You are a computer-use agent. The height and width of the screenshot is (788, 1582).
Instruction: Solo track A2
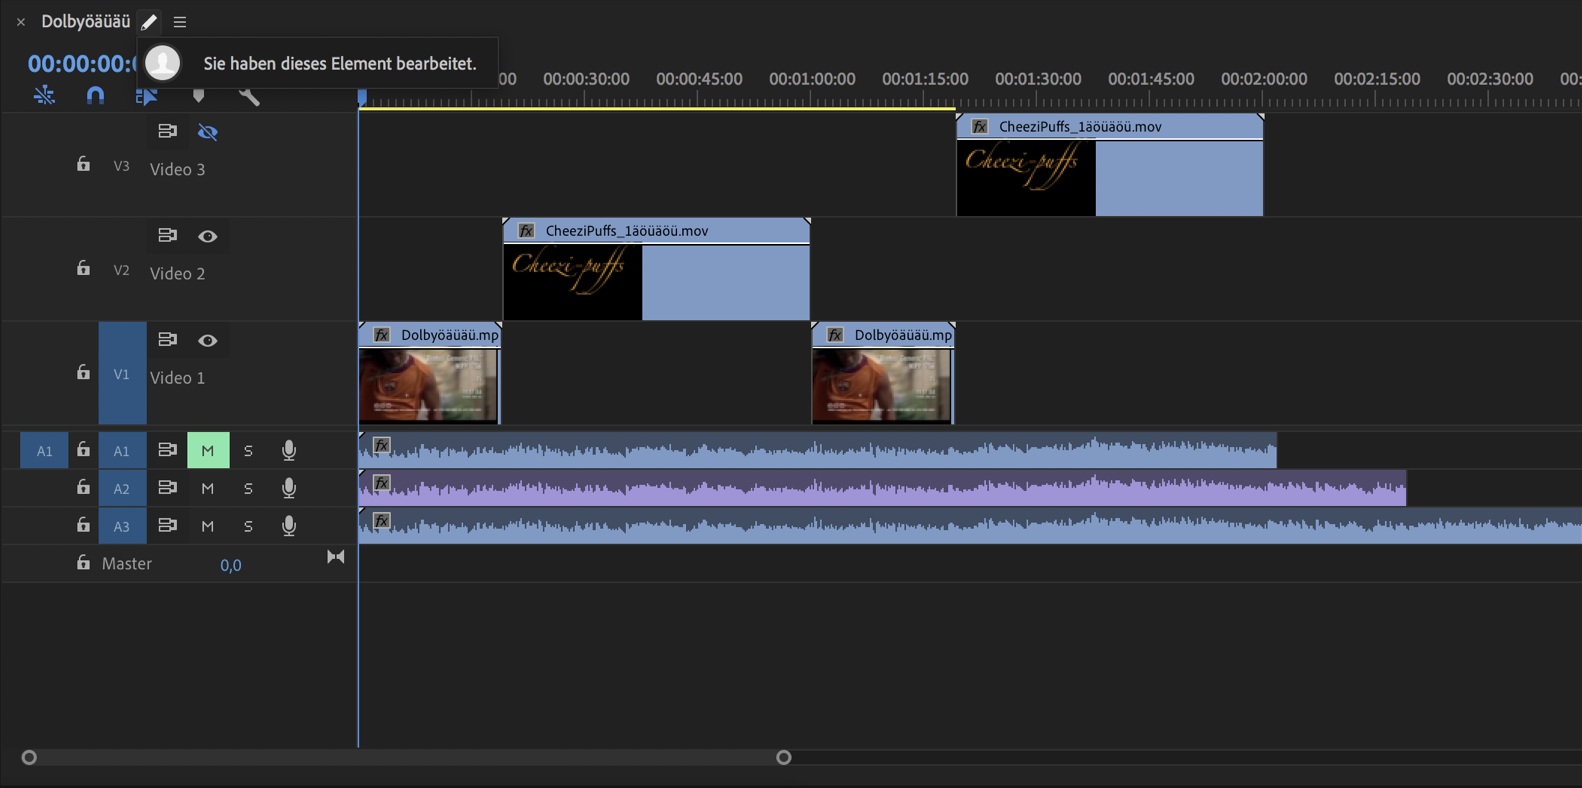point(248,488)
